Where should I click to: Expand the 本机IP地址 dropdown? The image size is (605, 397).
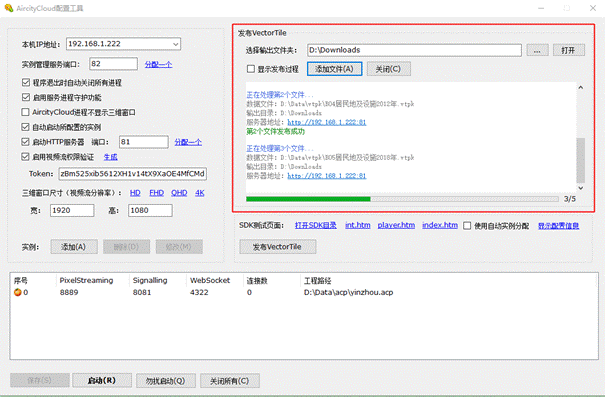[176, 44]
